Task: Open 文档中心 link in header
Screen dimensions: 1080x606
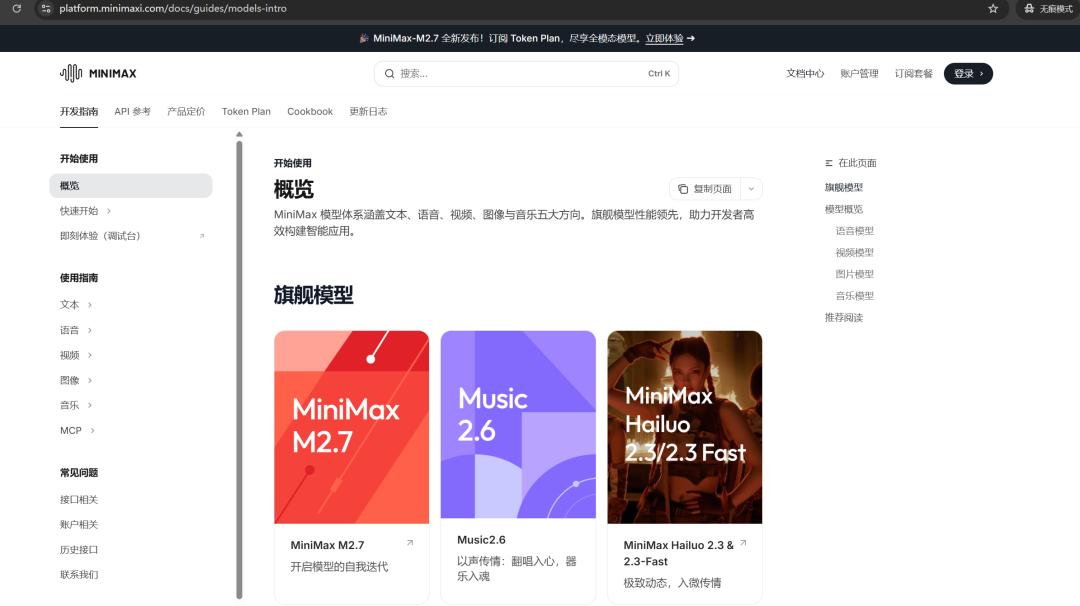Action: (x=804, y=74)
